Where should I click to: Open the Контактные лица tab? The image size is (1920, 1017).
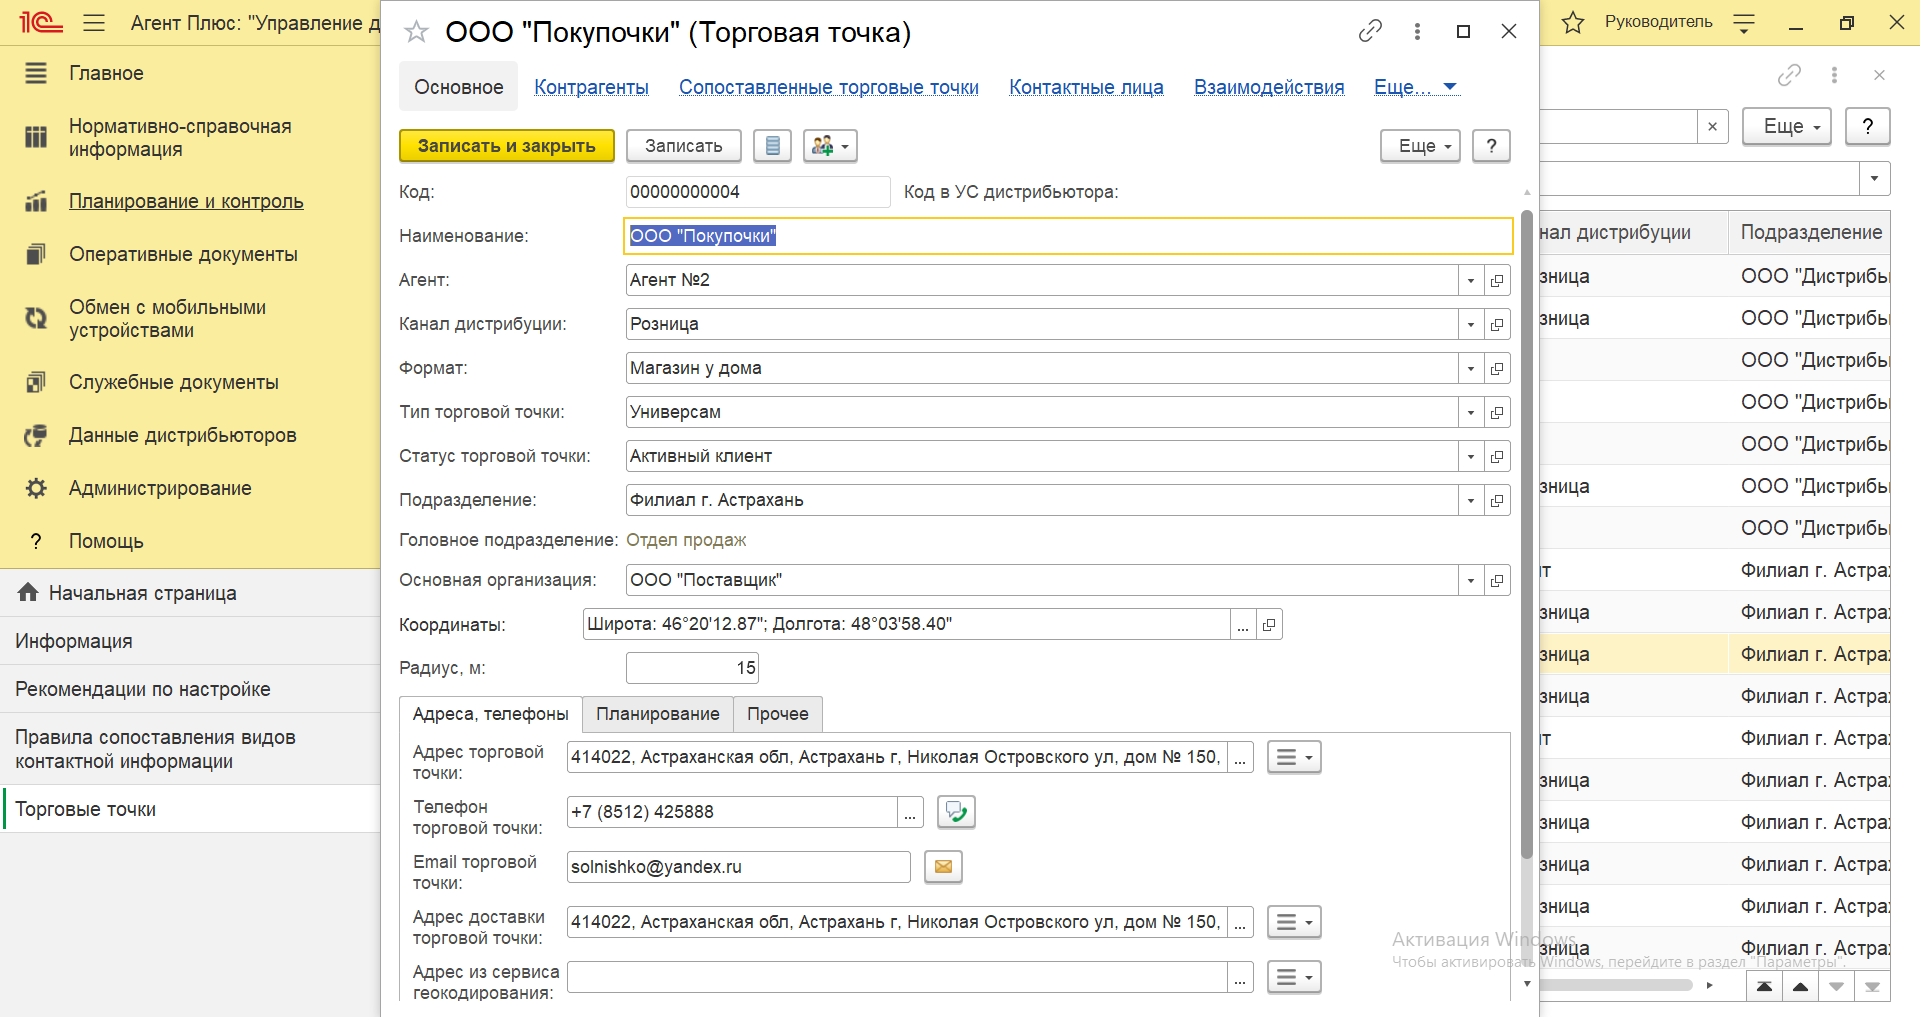pyautogui.click(x=1086, y=87)
